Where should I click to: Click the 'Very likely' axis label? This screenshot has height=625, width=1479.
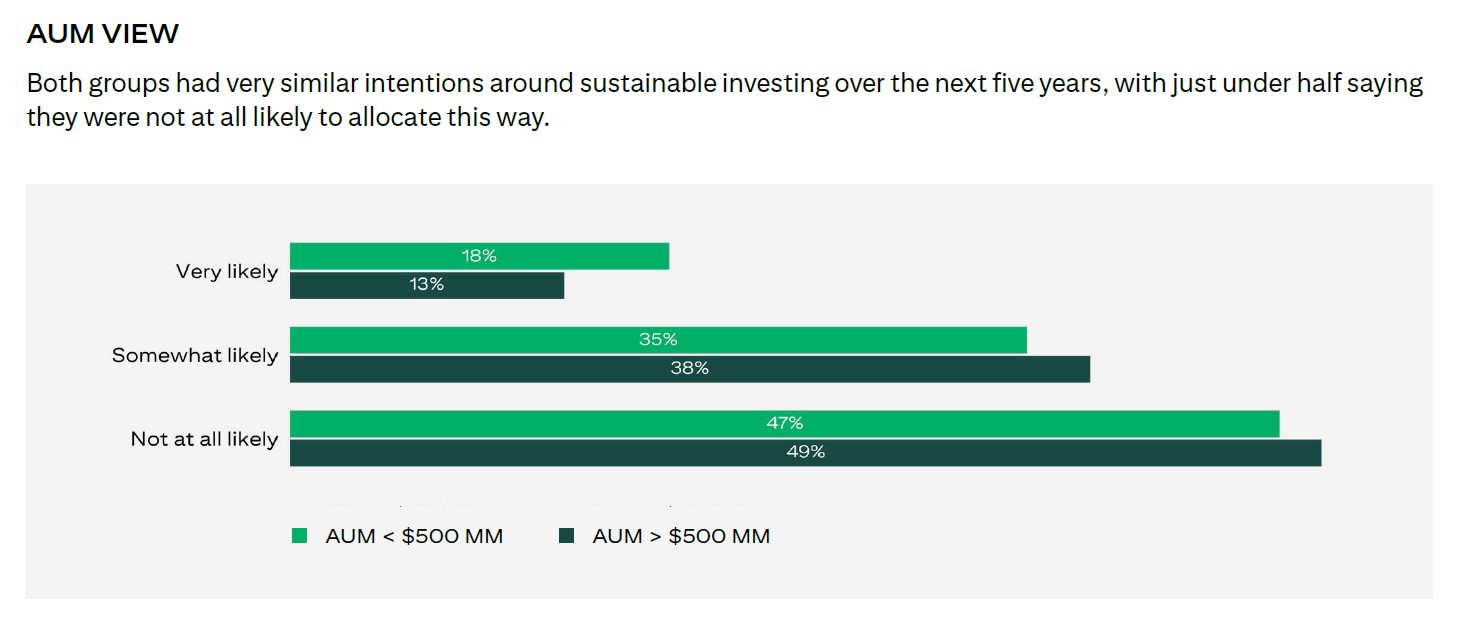pos(227,271)
